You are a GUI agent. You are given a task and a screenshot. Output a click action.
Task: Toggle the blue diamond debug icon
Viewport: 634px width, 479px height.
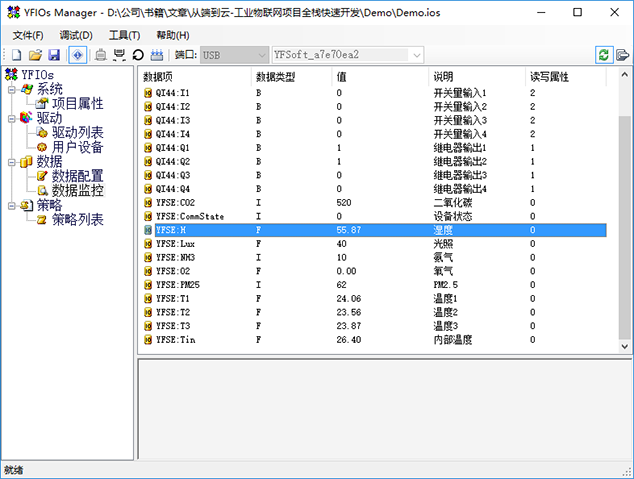pyautogui.click(x=78, y=55)
